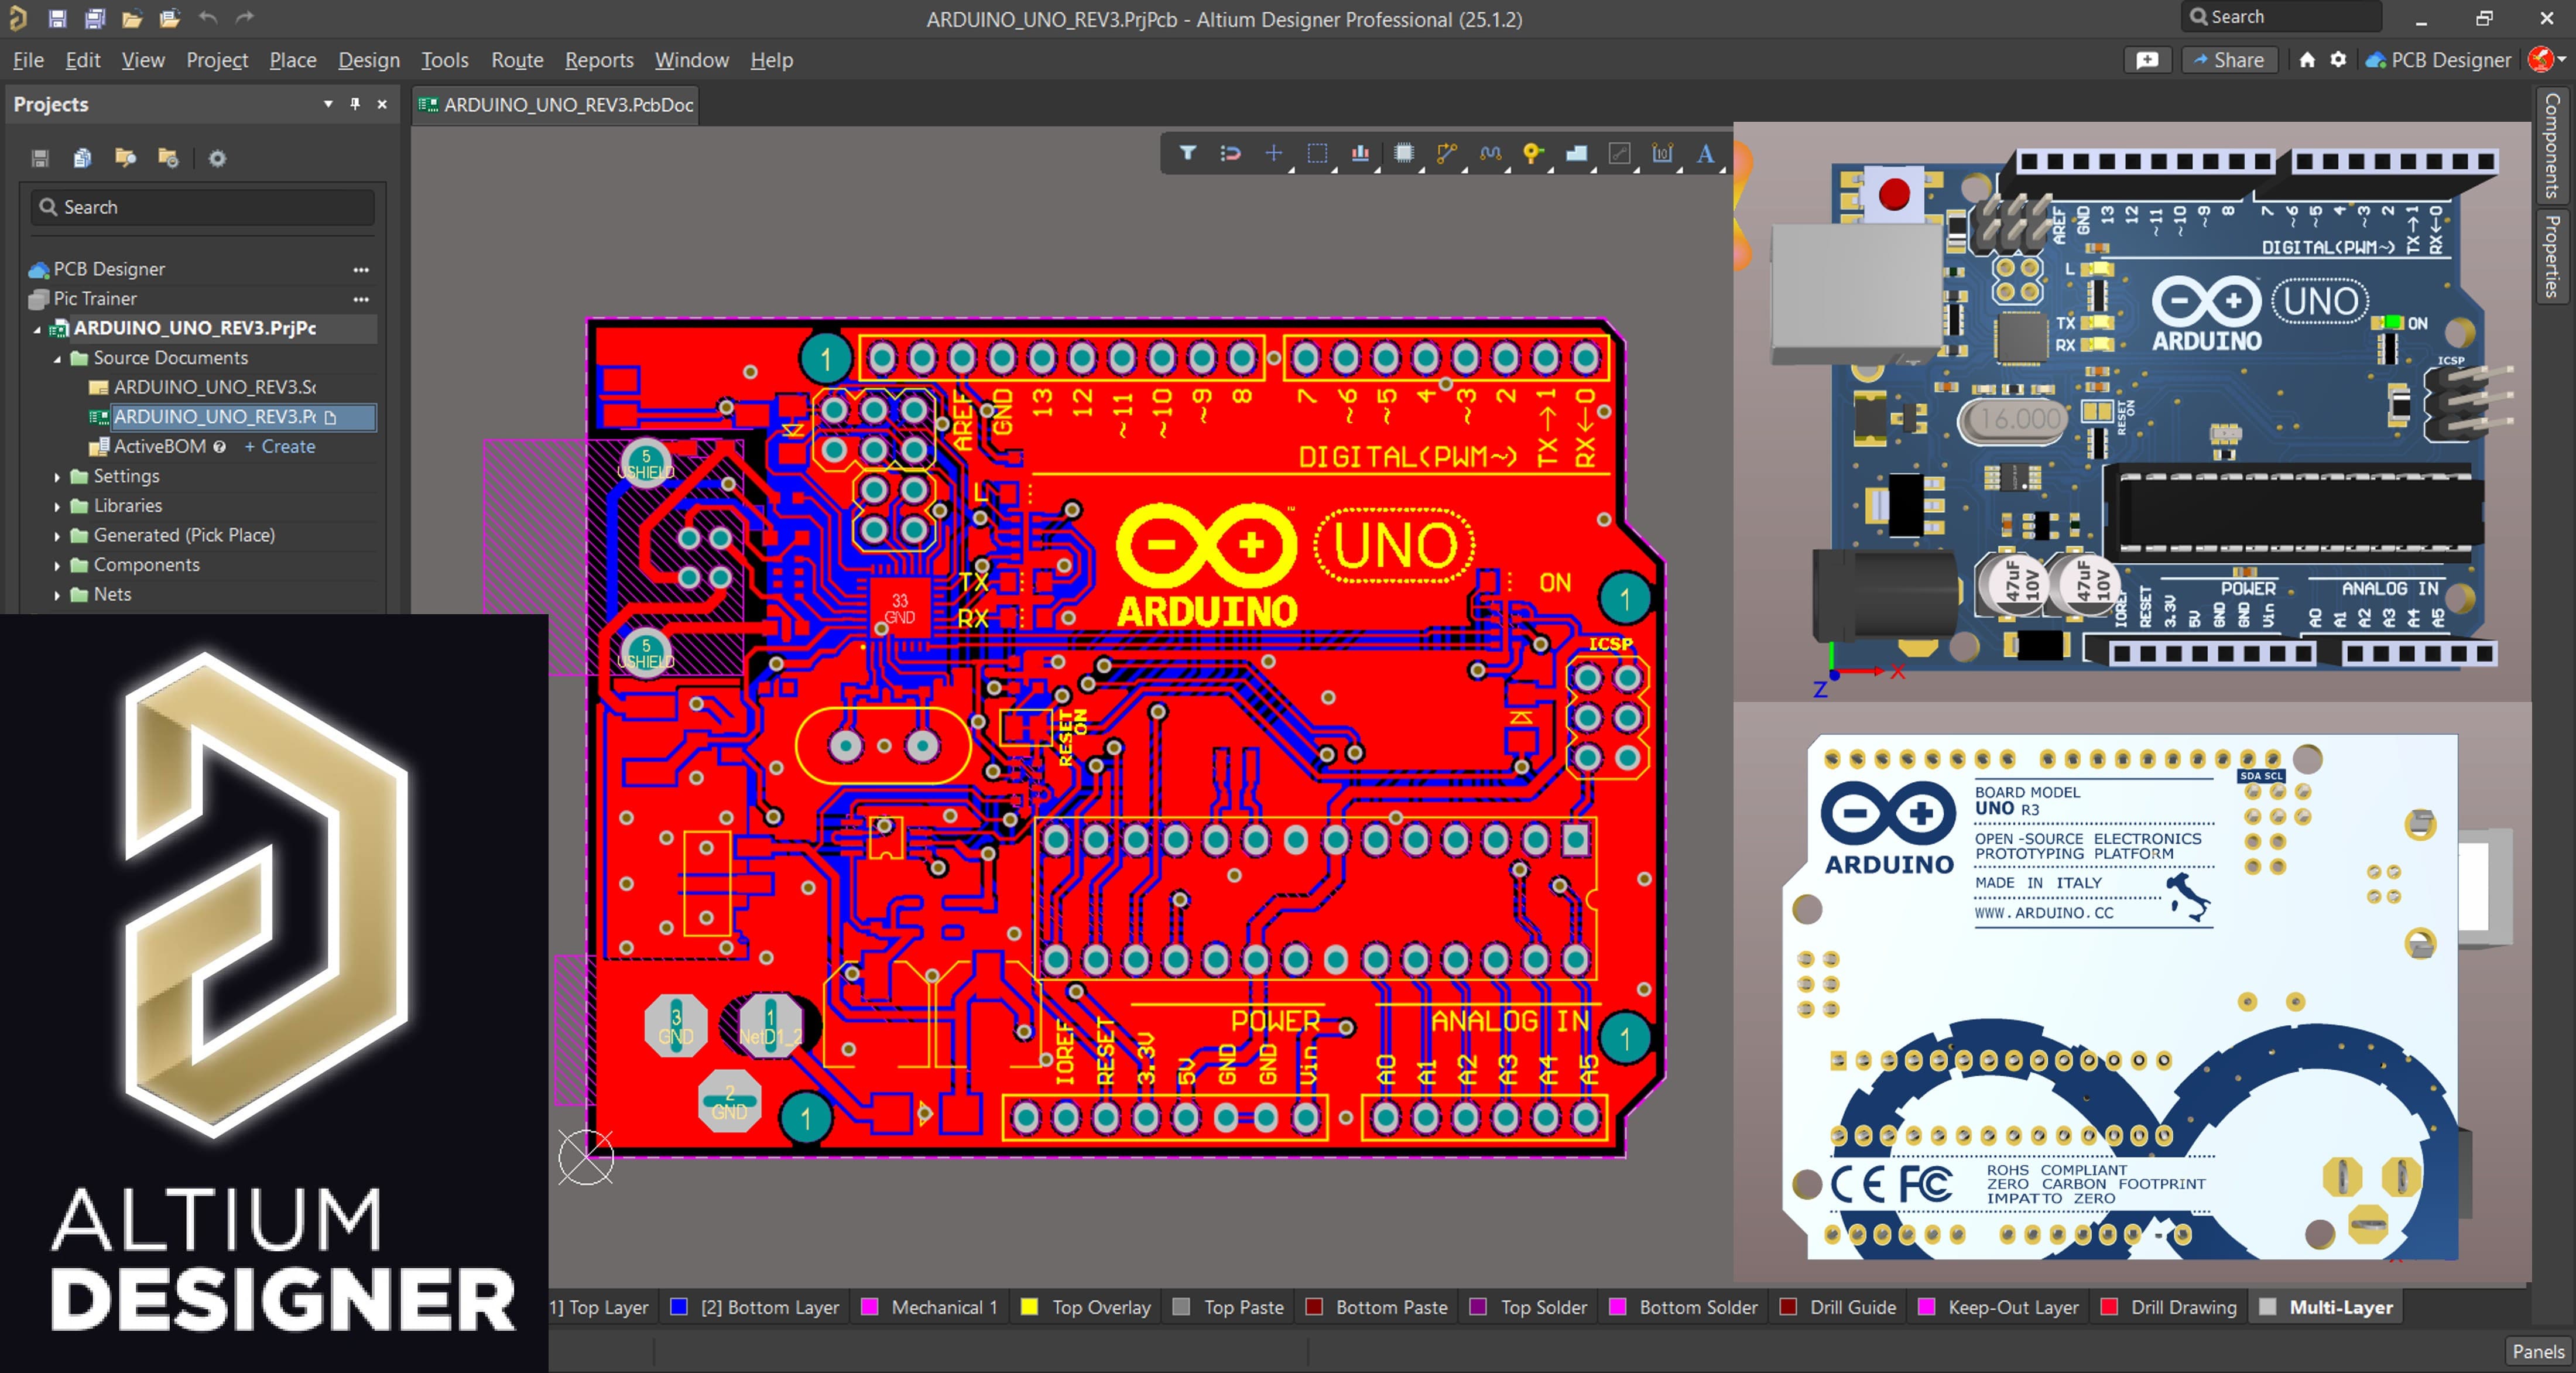Select the Place Polygon Pour icon

click(x=1576, y=153)
